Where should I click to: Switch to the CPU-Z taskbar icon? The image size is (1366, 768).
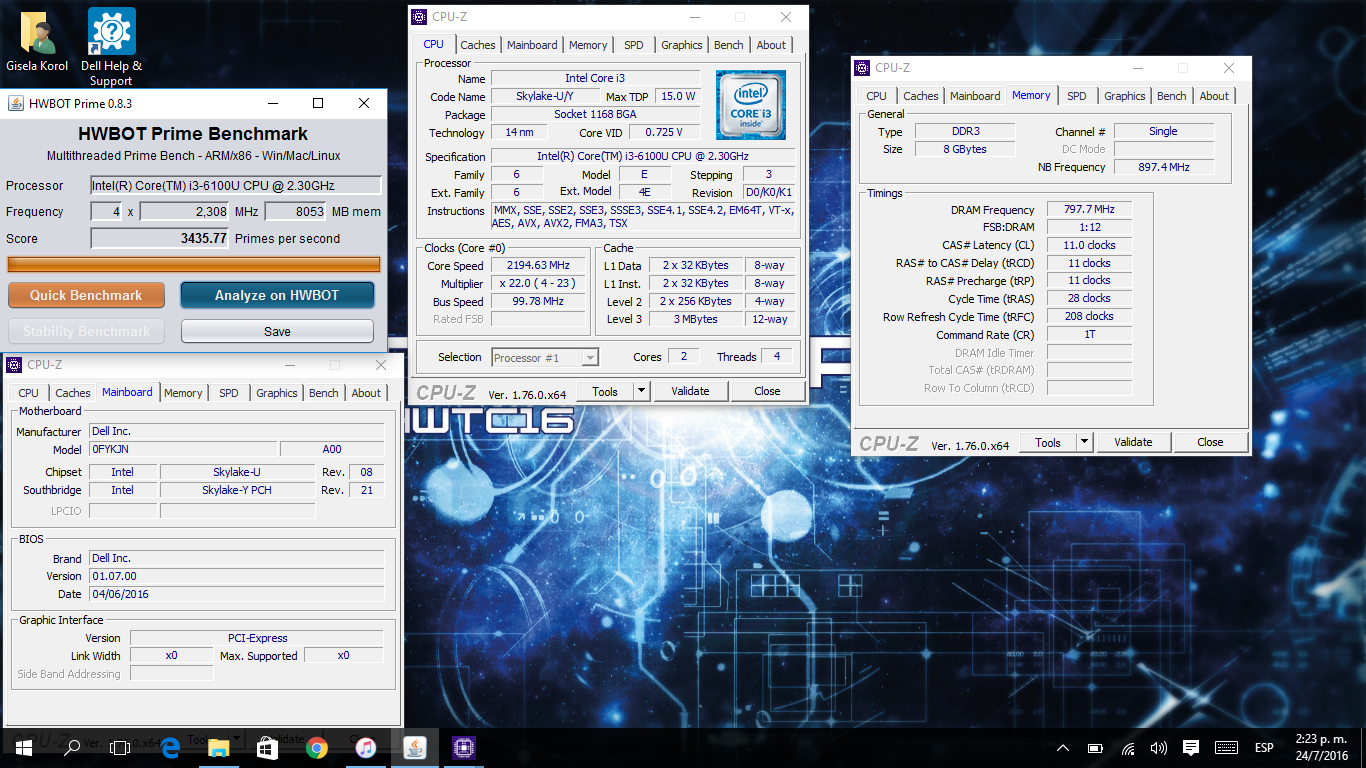tap(463, 747)
